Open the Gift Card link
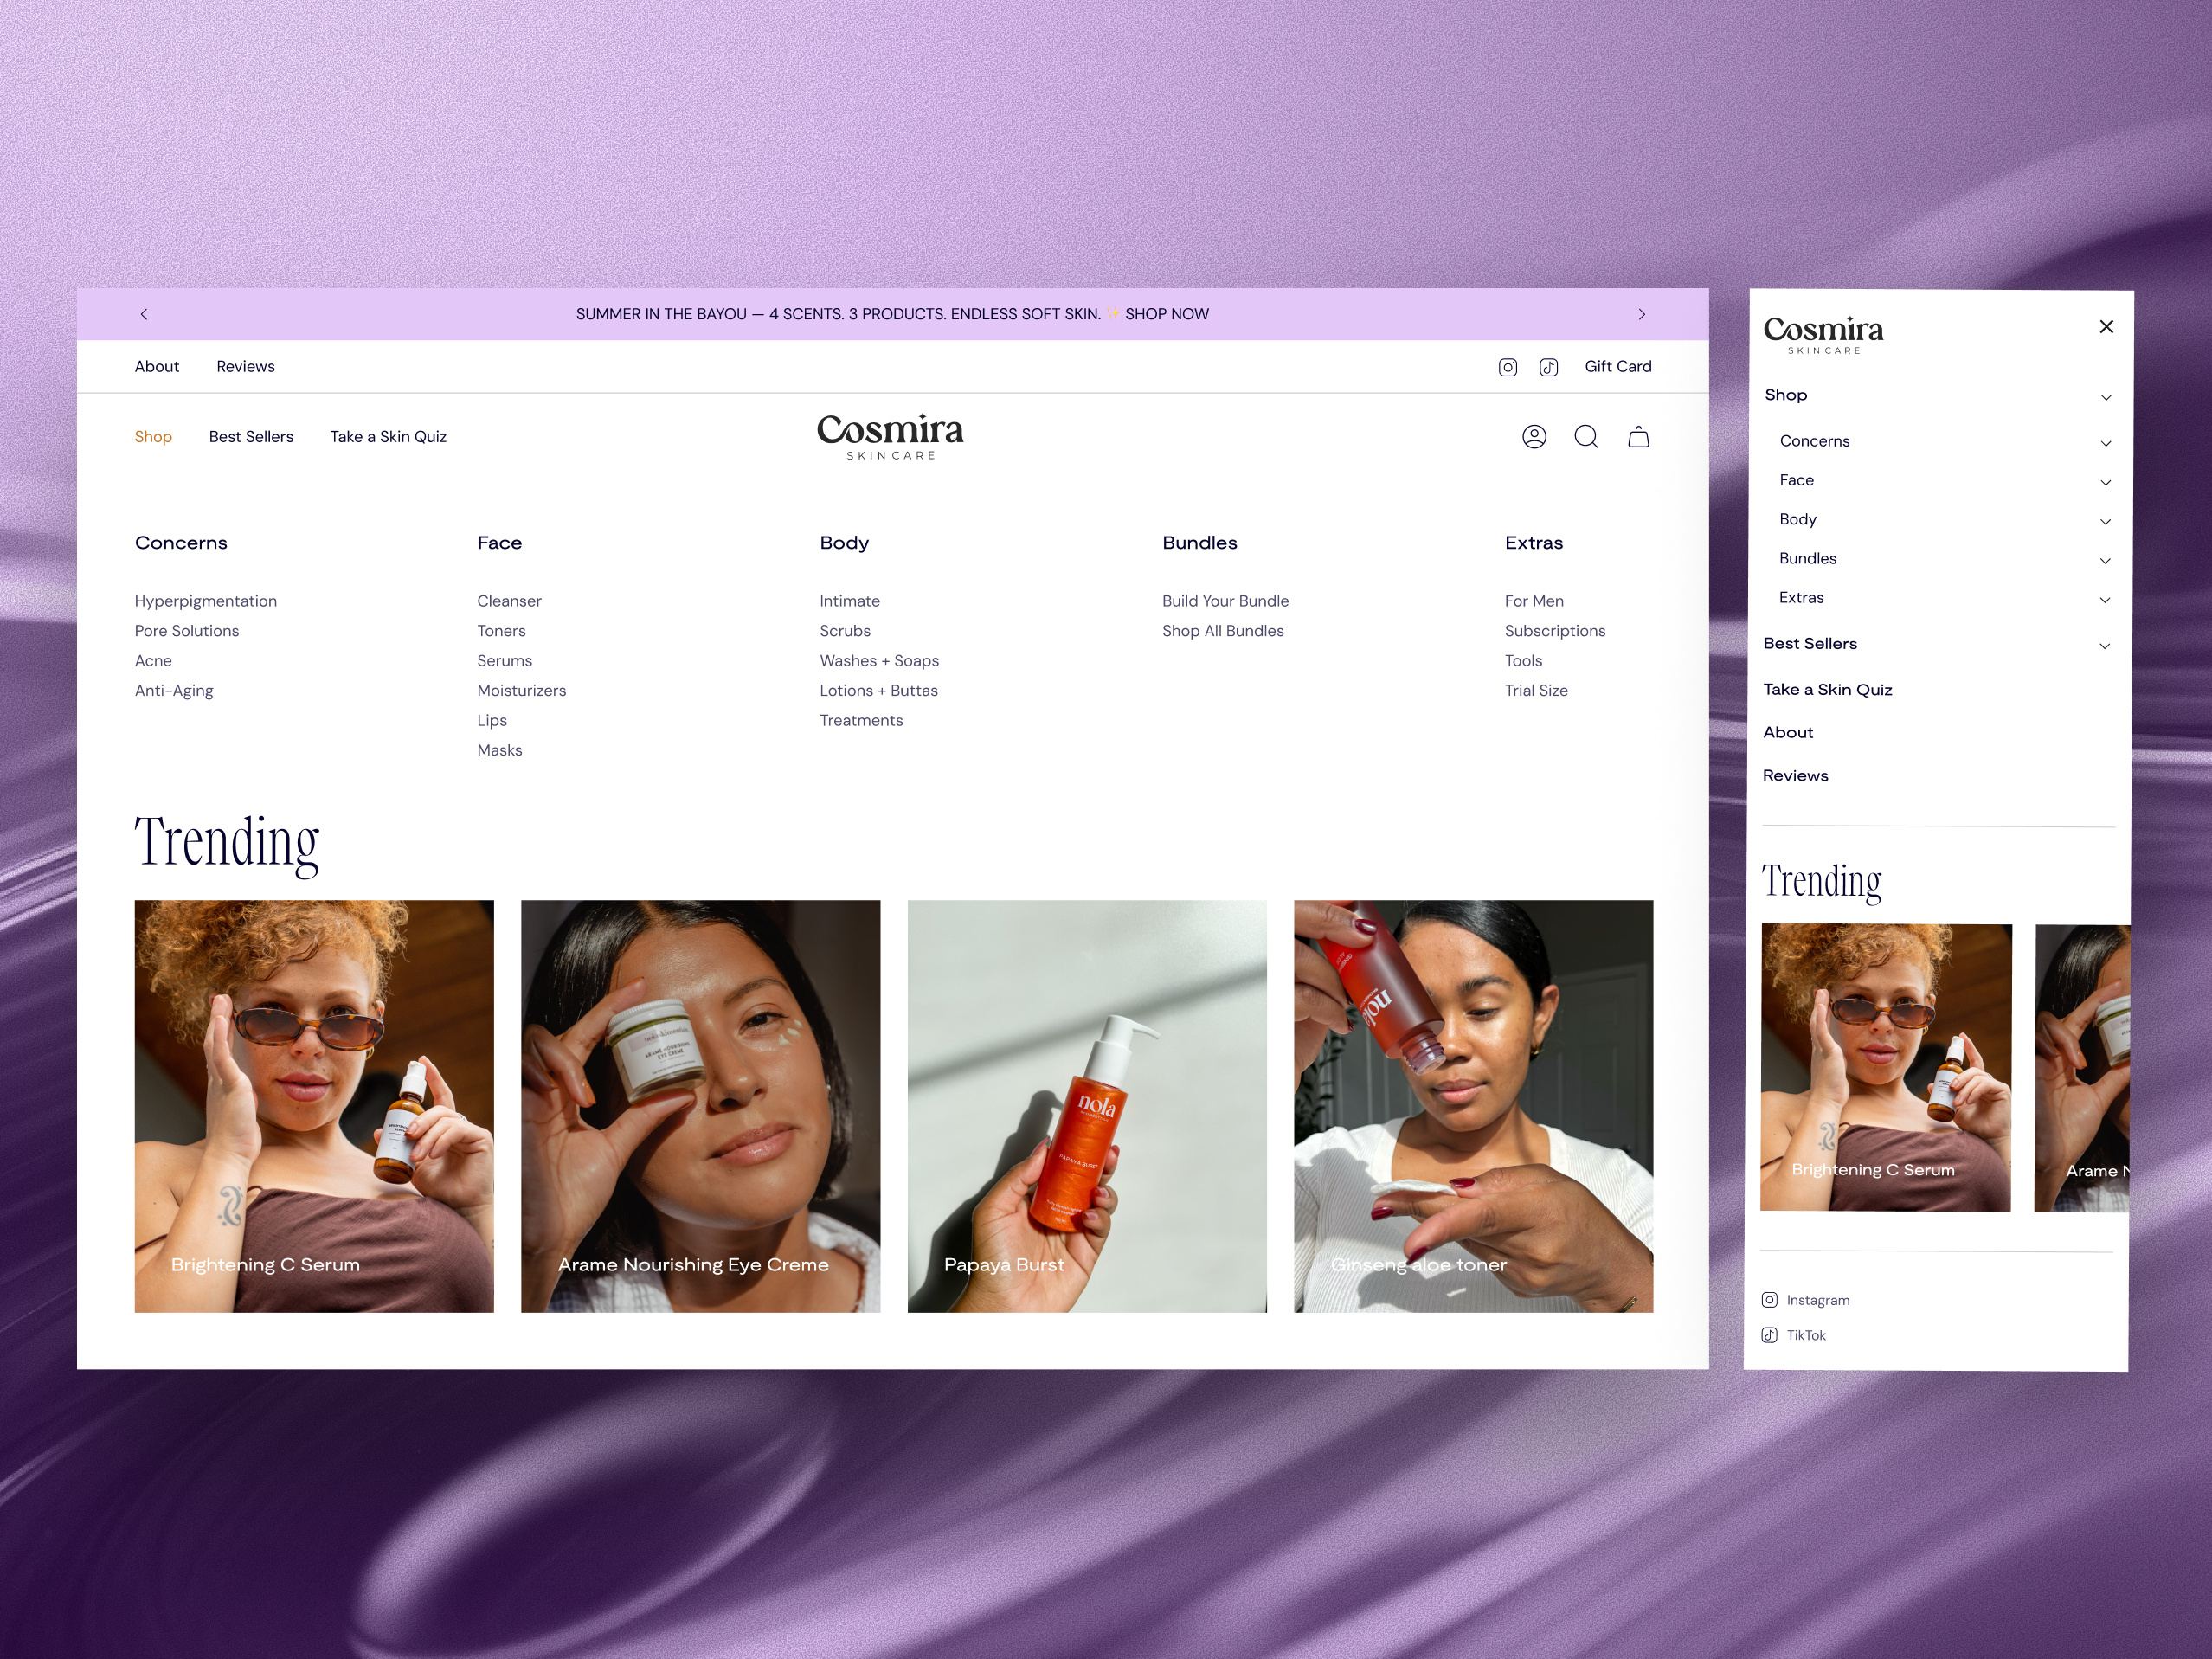 (x=1618, y=366)
